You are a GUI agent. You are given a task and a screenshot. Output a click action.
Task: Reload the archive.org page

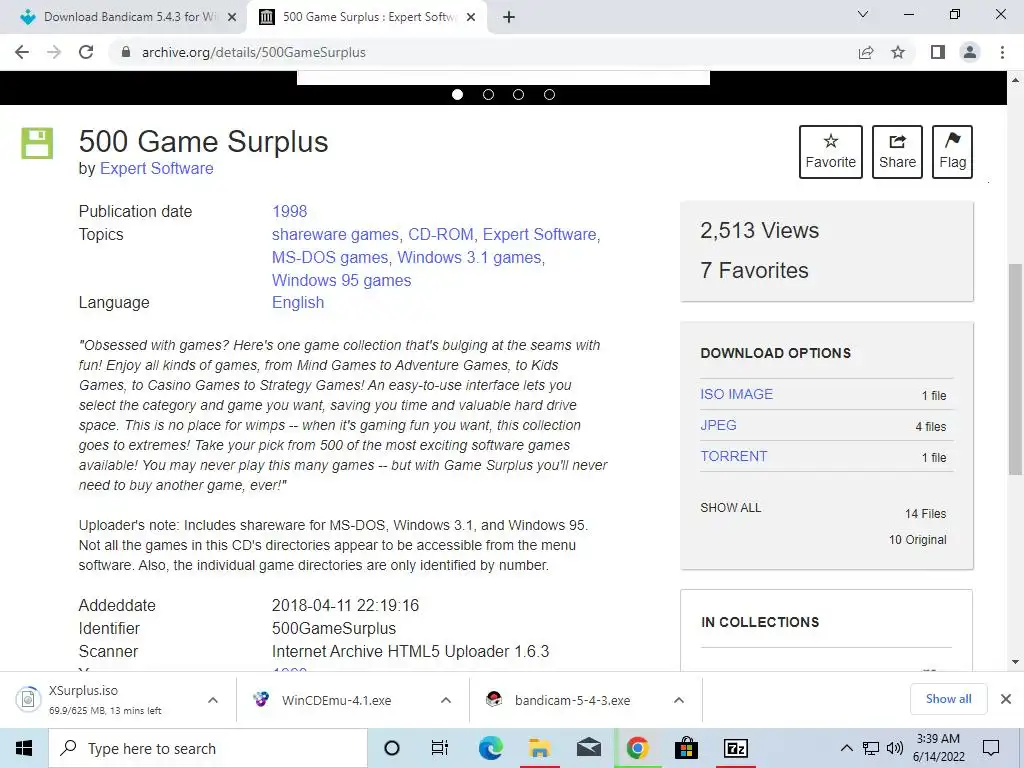point(86,52)
